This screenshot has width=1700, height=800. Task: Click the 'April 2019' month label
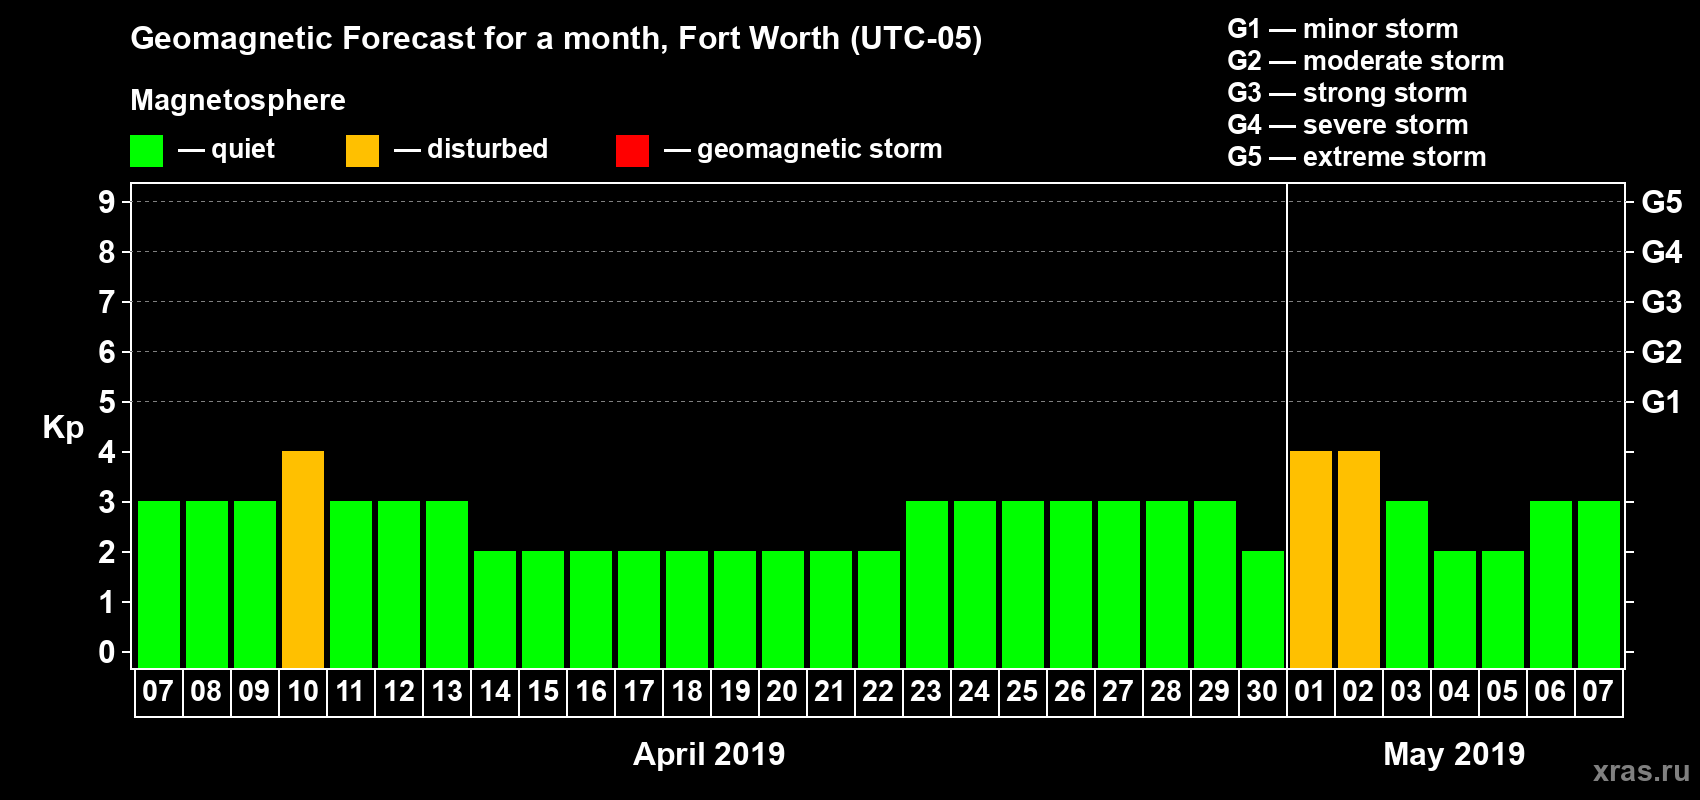pyautogui.click(x=709, y=754)
